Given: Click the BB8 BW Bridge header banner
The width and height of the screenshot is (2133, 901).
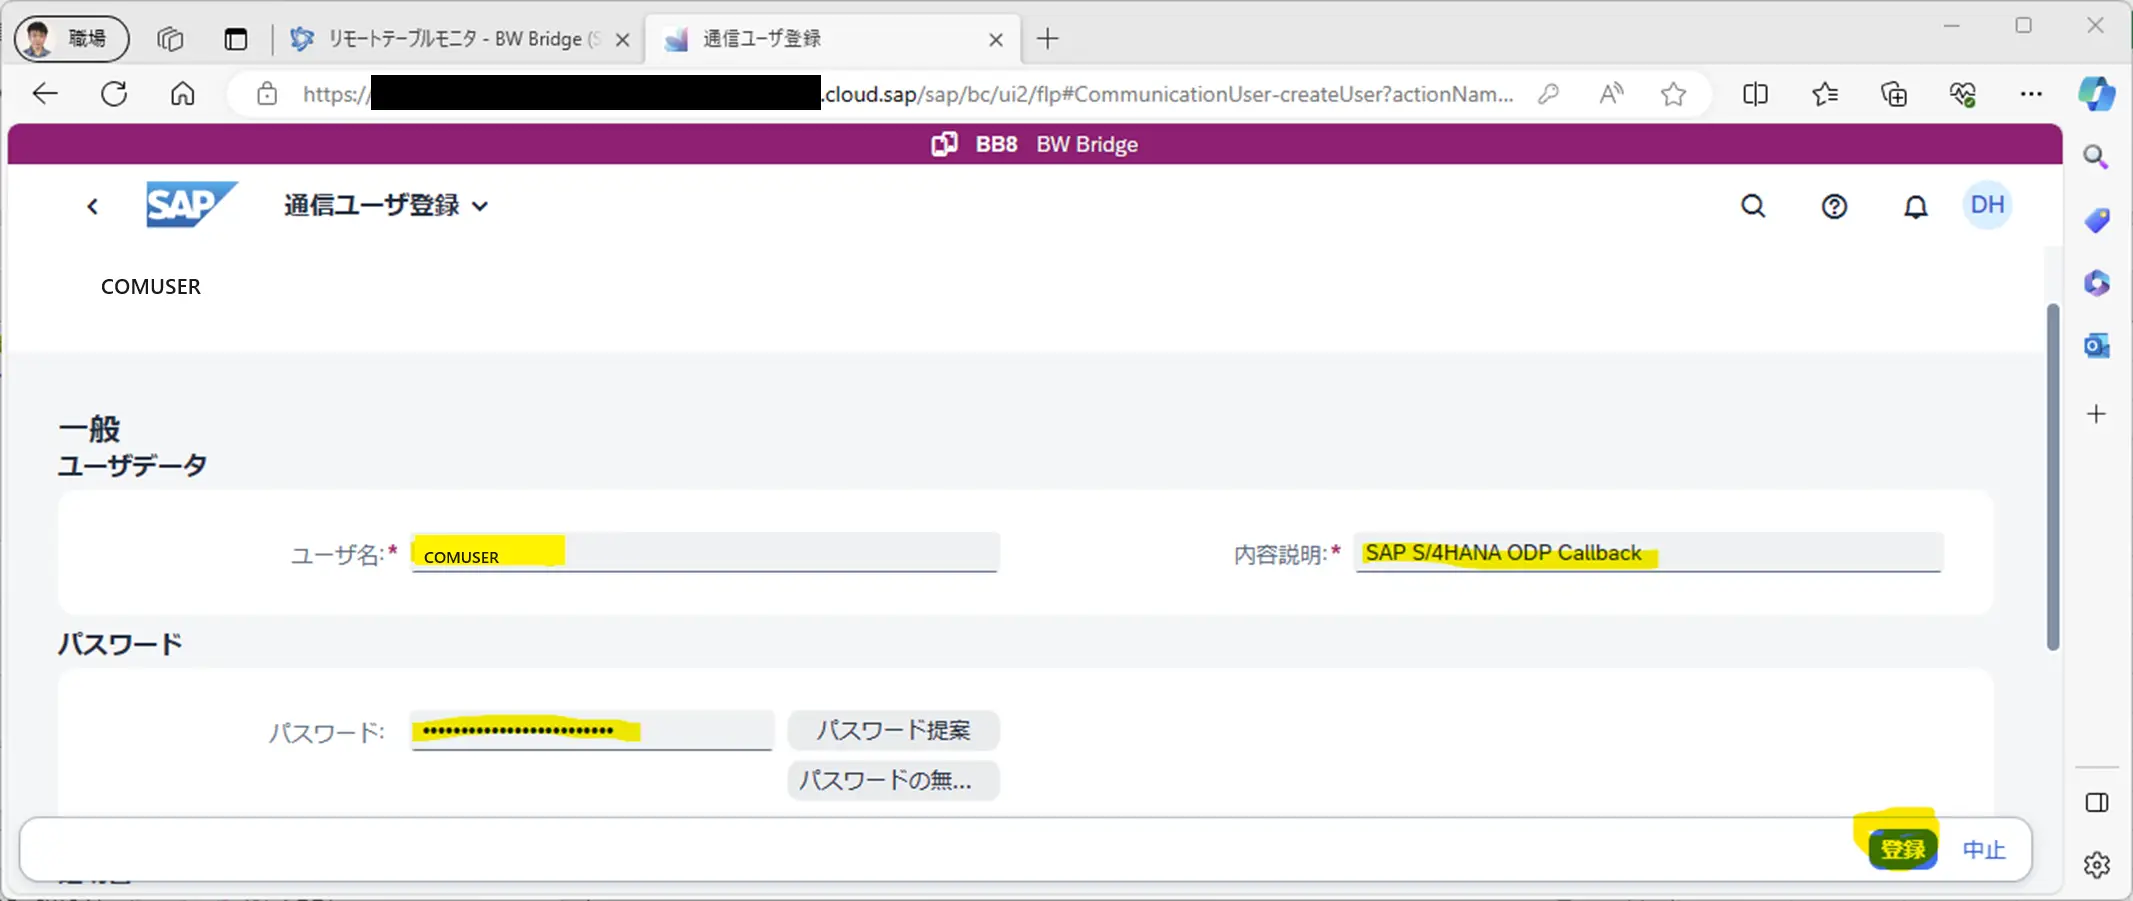Looking at the screenshot, I should pos(1035,144).
